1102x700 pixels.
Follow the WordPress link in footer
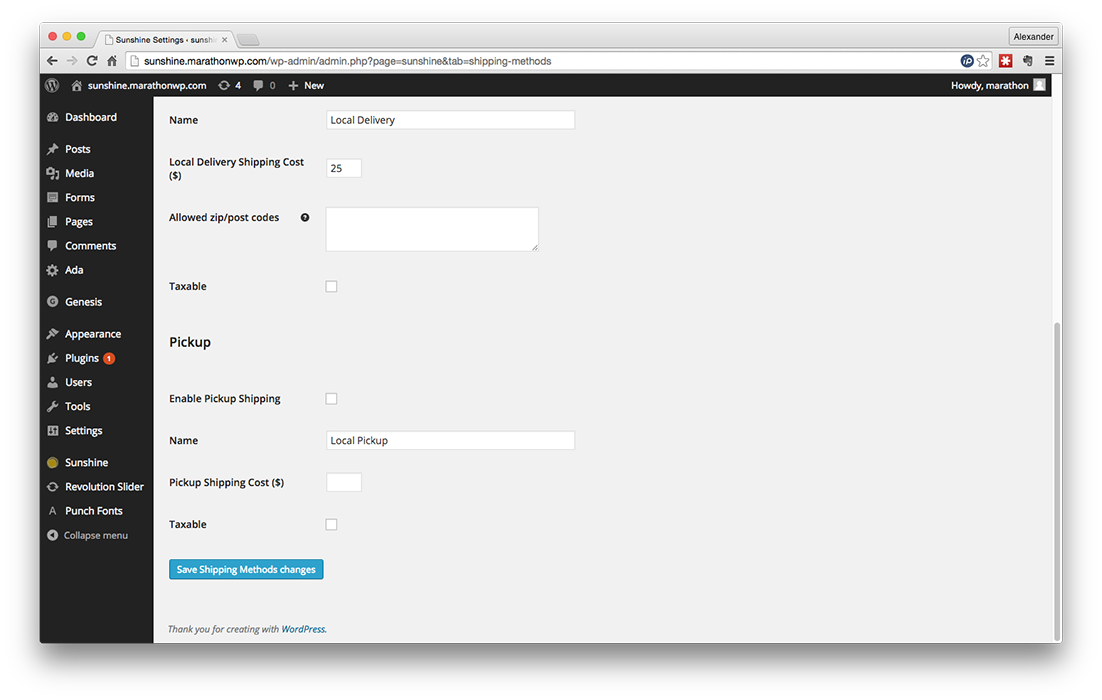point(303,629)
